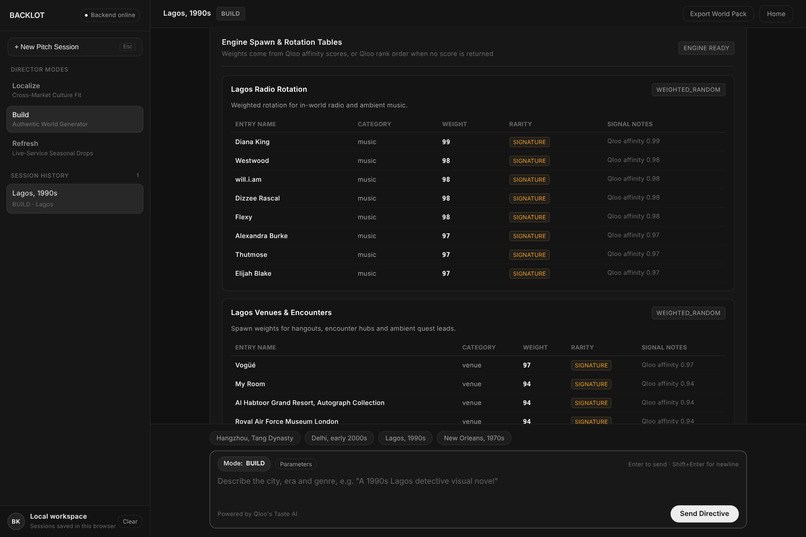Clear the local workspace sessions
This screenshot has width=806, height=537.
[x=130, y=522]
